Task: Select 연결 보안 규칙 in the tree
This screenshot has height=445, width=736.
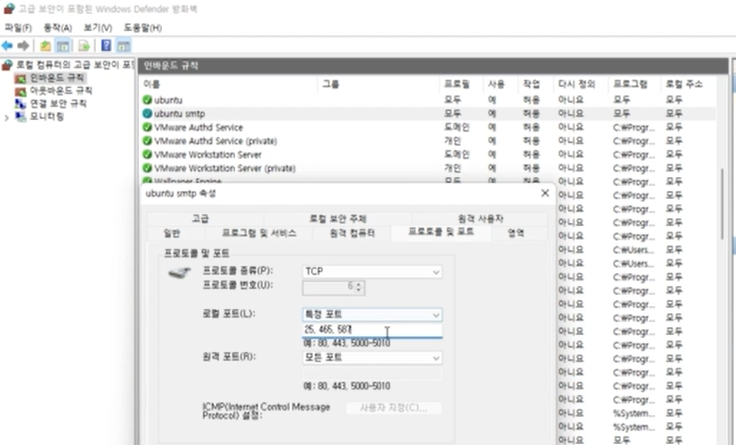Action: (x=58, y=103)
